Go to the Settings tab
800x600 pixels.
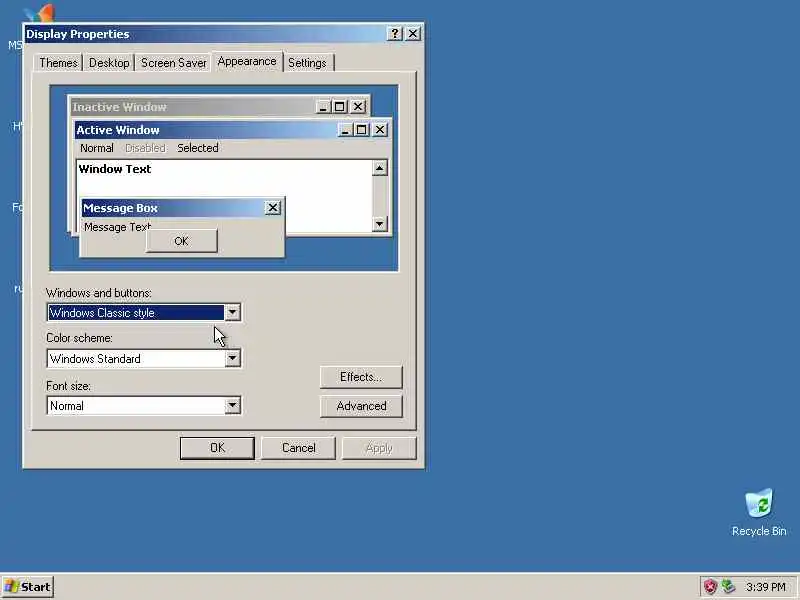[x=307, y=63]
